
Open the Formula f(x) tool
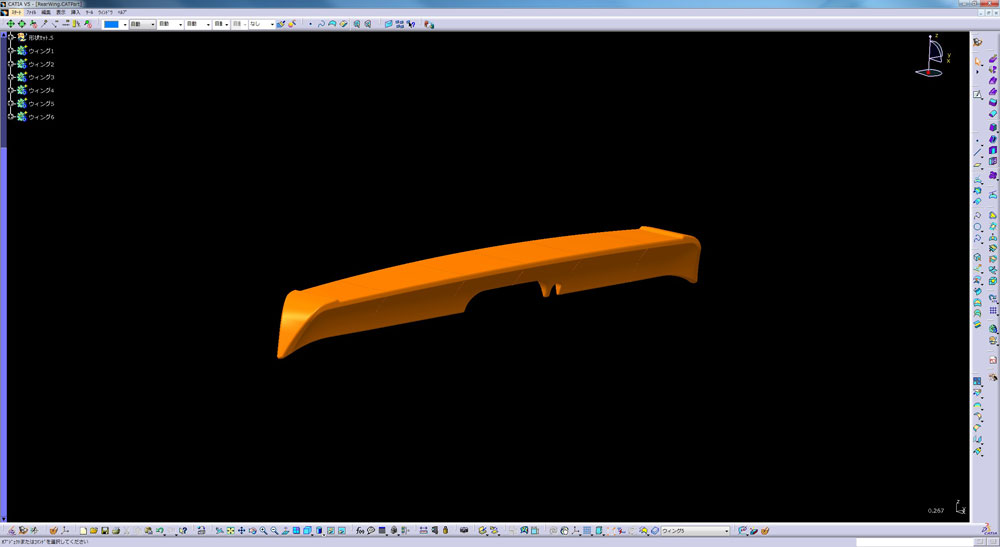[360, 530]
